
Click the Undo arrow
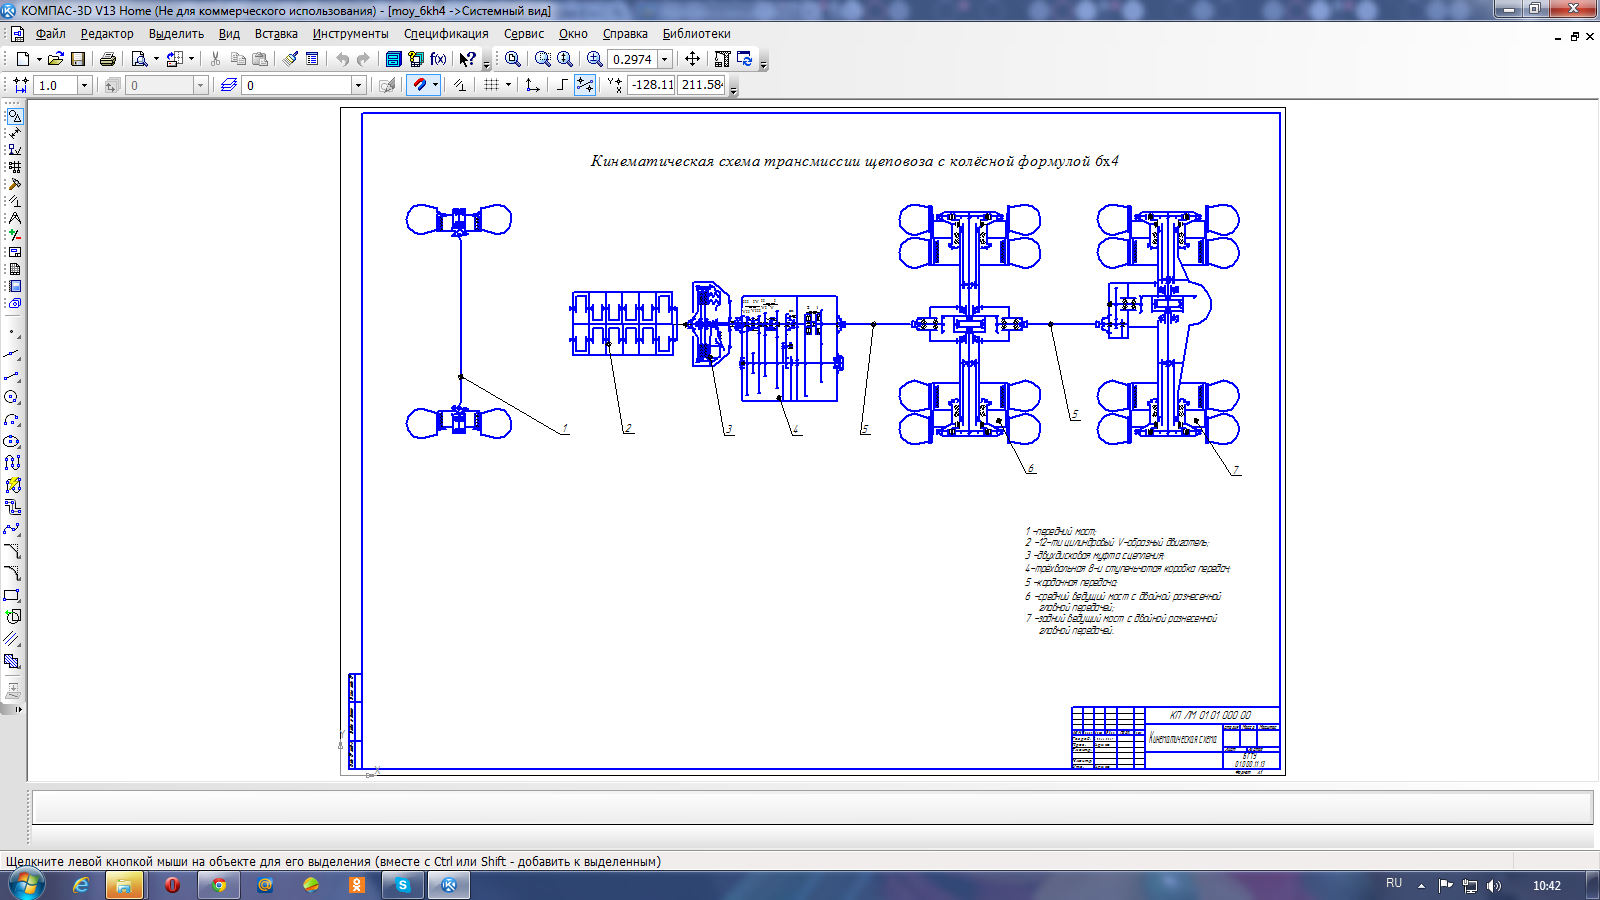pyautogui.click(x=342, y=59)
